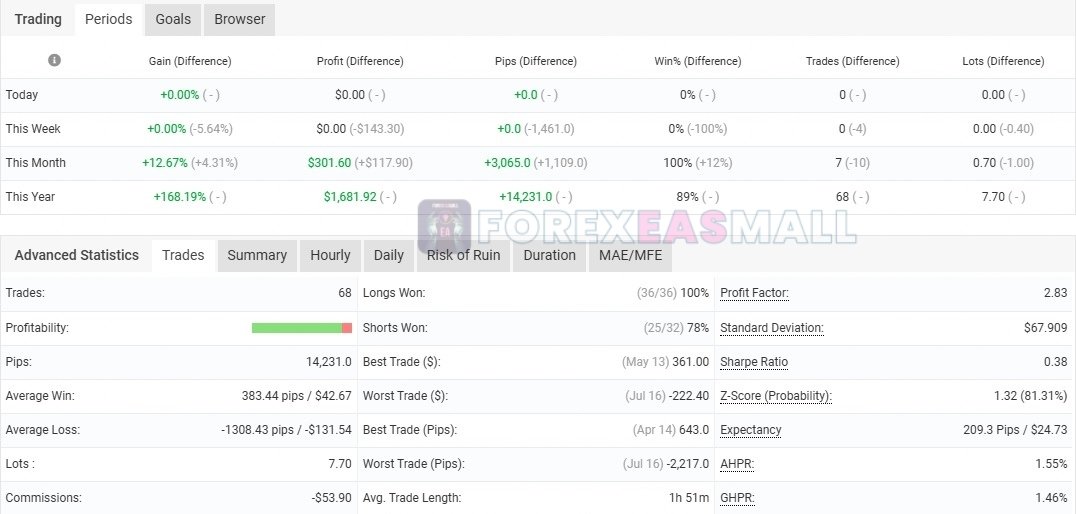Open the Summary statistics tab
1076x514 pixels.
(x=257, y=255)
